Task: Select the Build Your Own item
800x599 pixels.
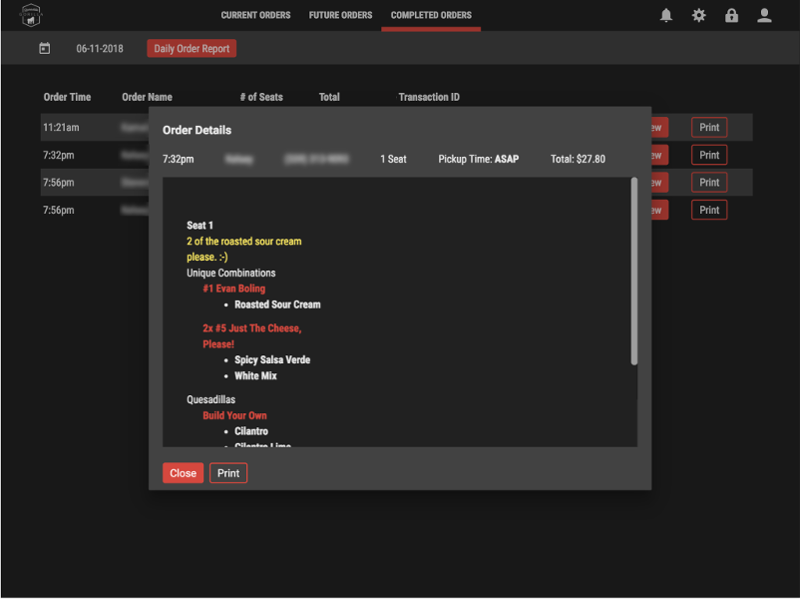Action: coord(235,415)
